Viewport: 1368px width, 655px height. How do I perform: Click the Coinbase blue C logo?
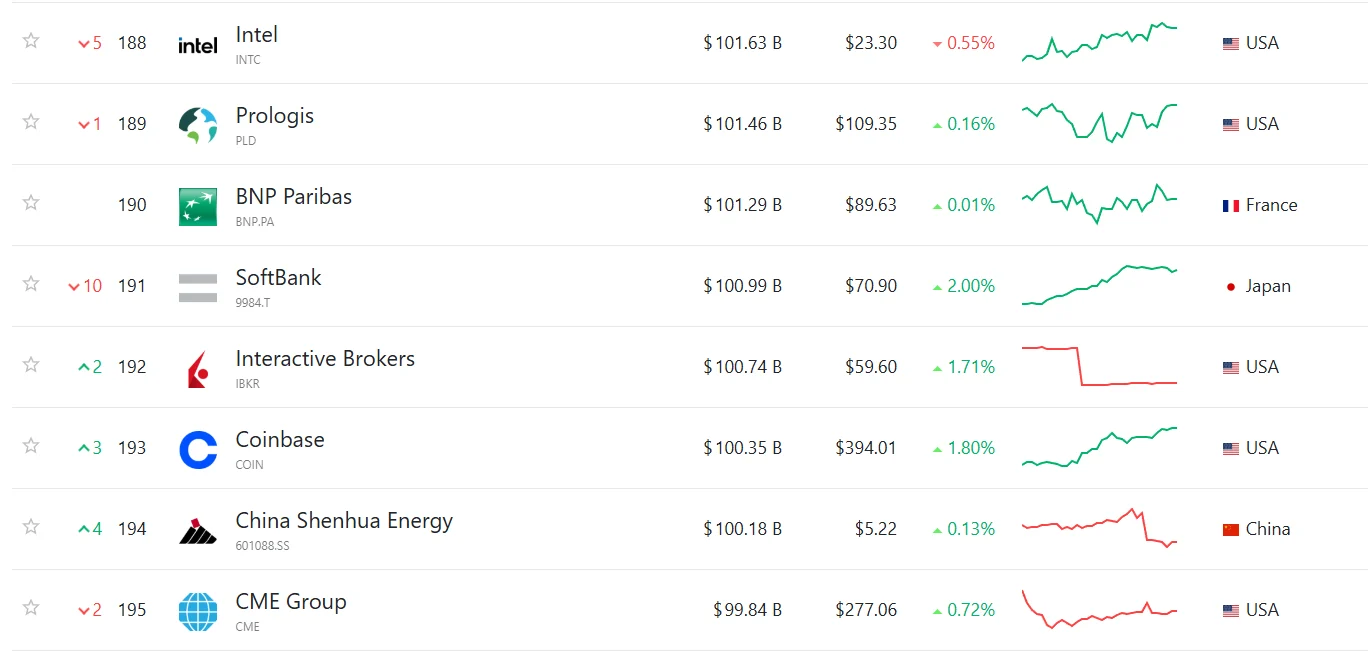[197, 449]
